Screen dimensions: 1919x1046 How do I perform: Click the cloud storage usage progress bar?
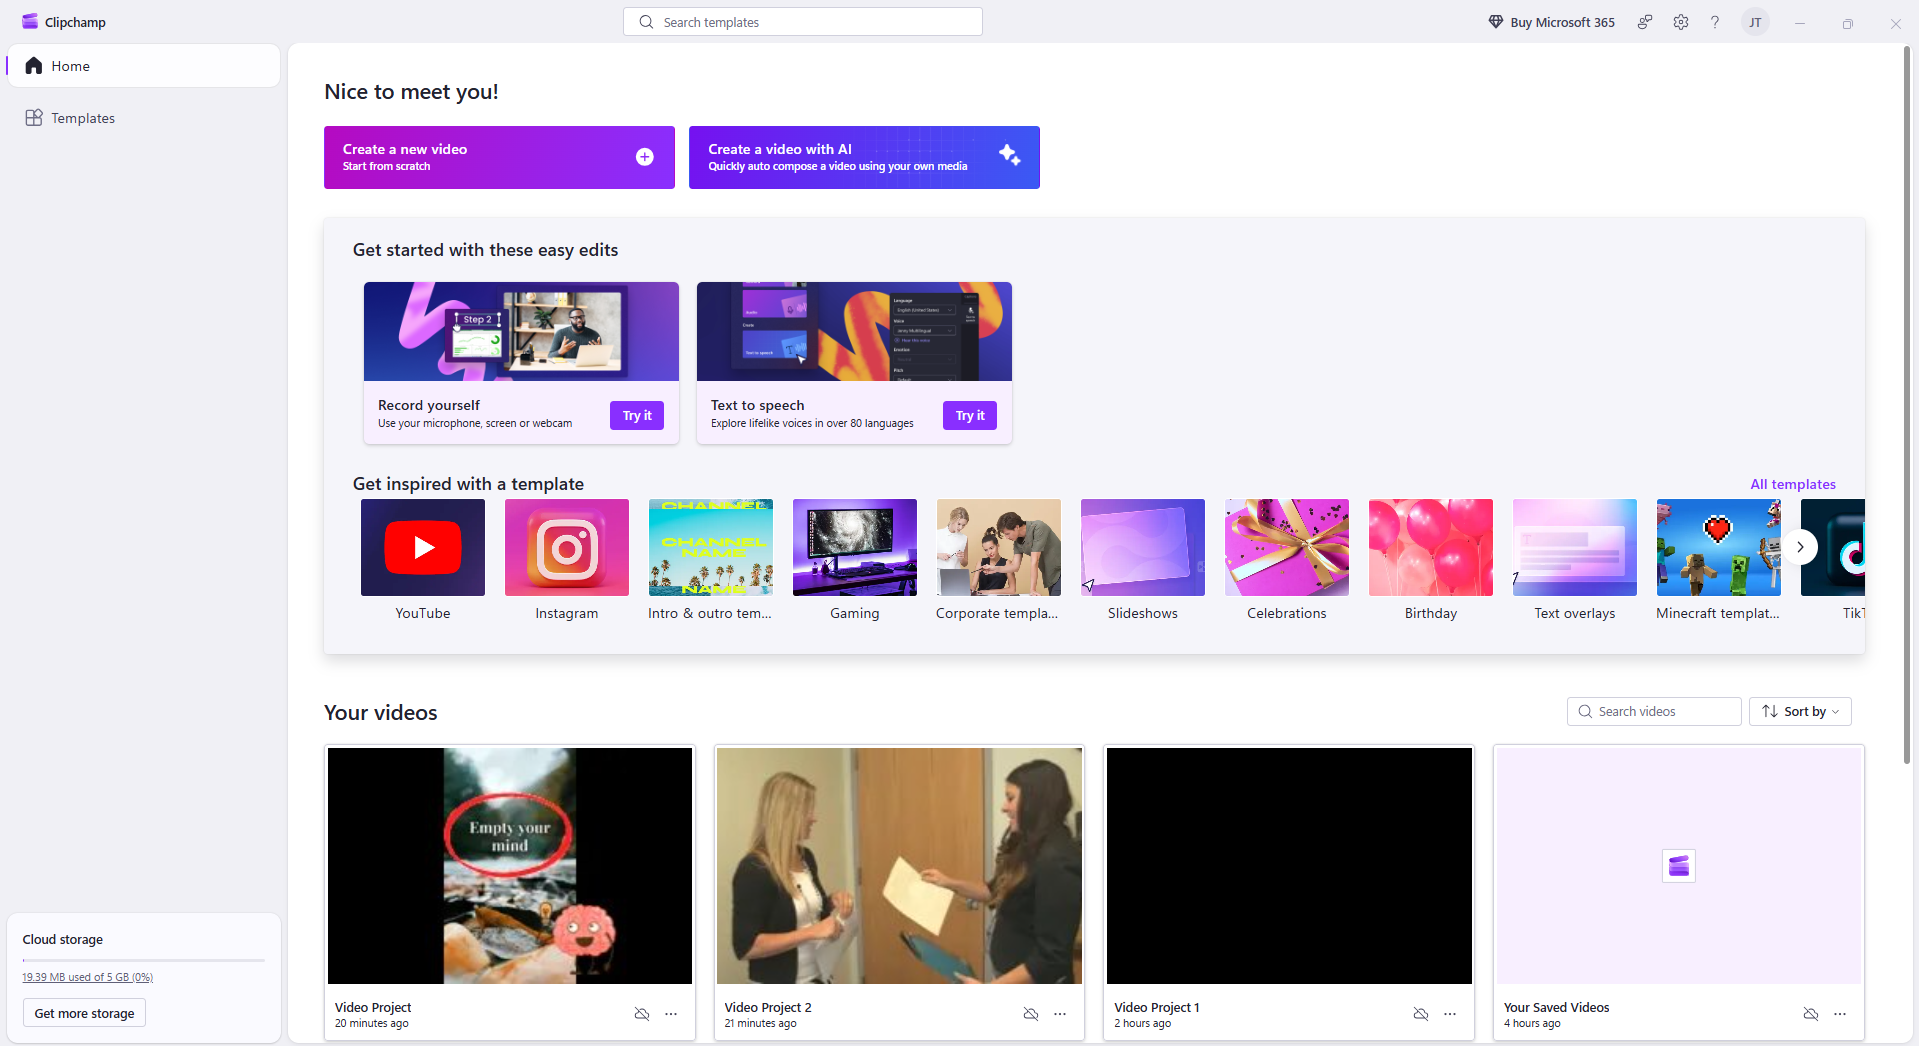[x=144, y=960]
